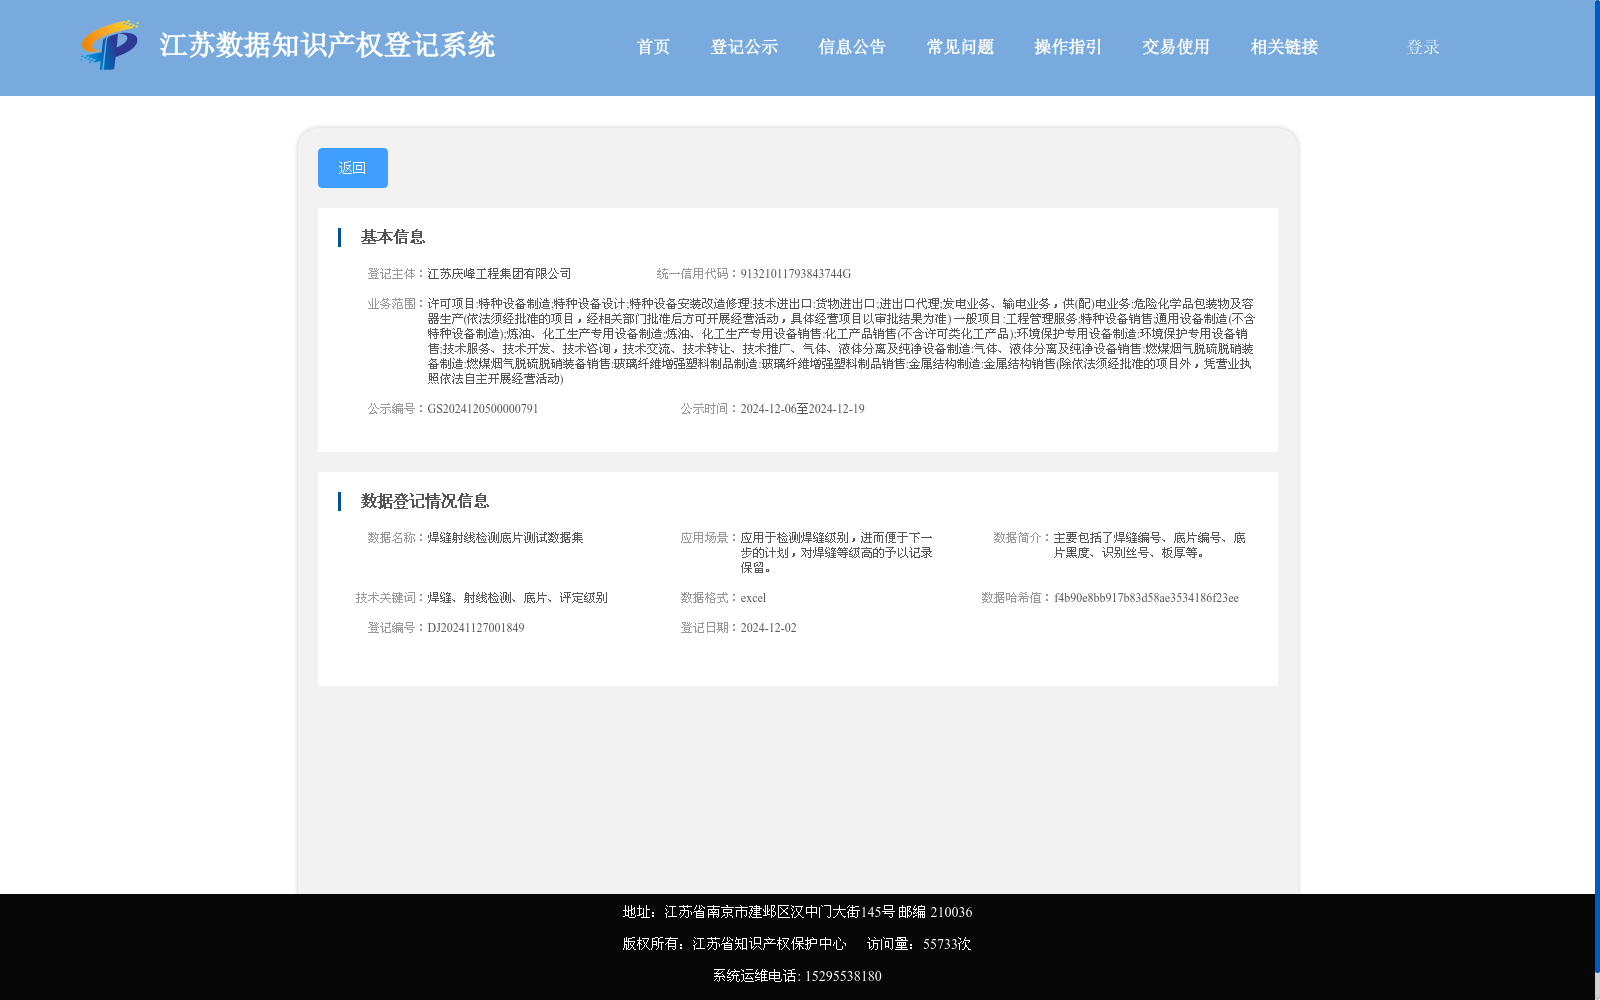Open the 常见问题 menu item
Image resolution: width=1600 pixels, height=1000 pixels.
click(x=960, y=47)
